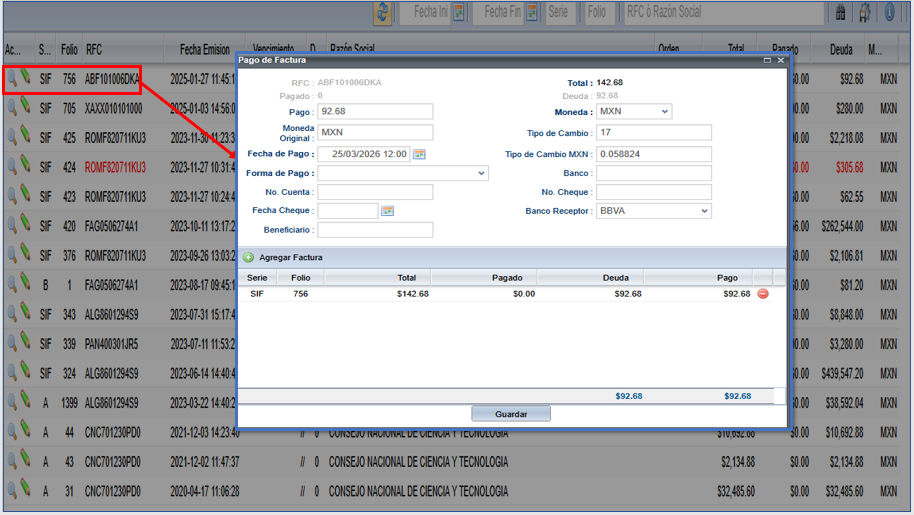Sort by Fecha Emision column header
The image size is (914, 515).
[x=205, y=50]
